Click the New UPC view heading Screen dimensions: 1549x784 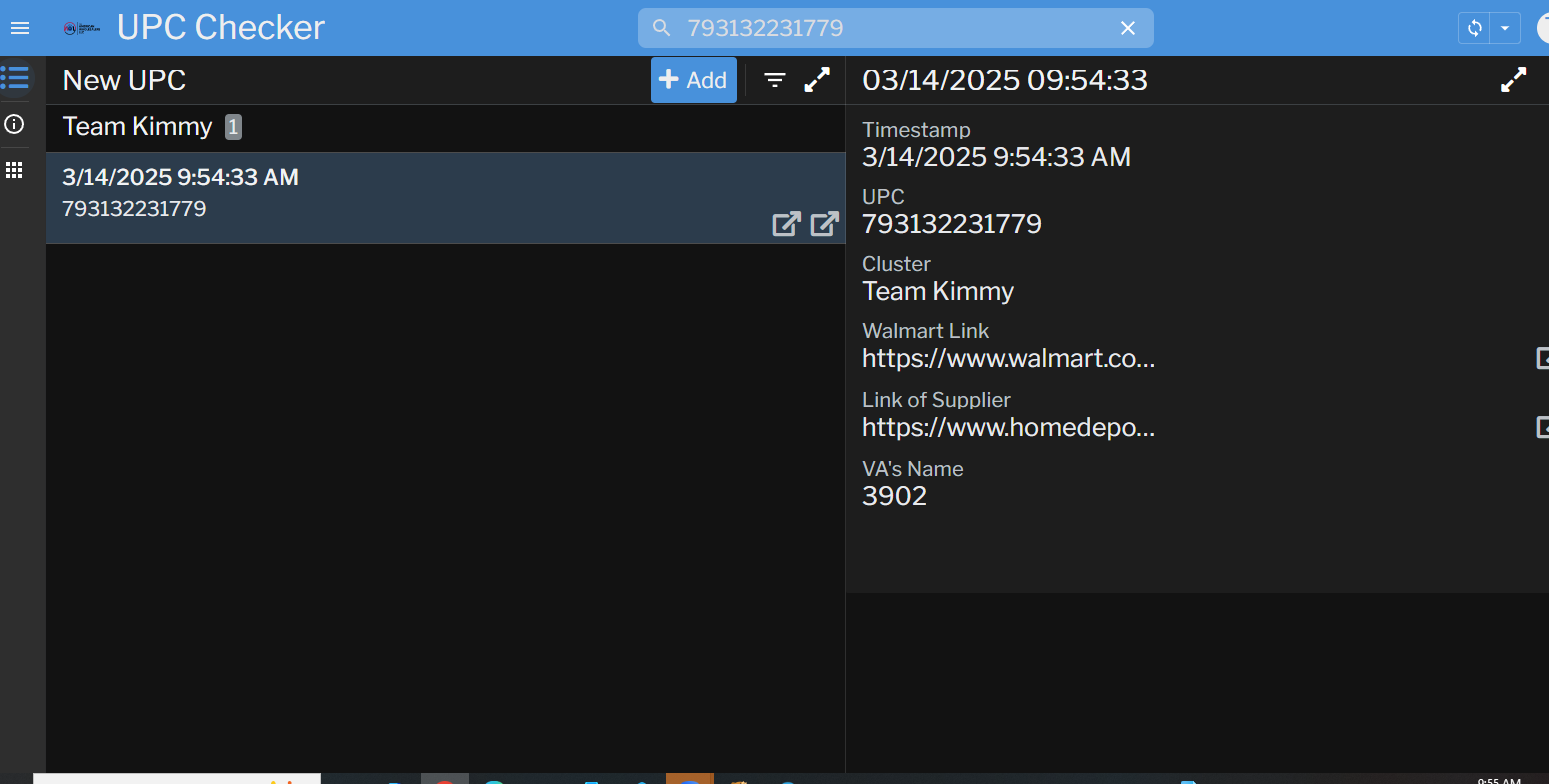124,80
